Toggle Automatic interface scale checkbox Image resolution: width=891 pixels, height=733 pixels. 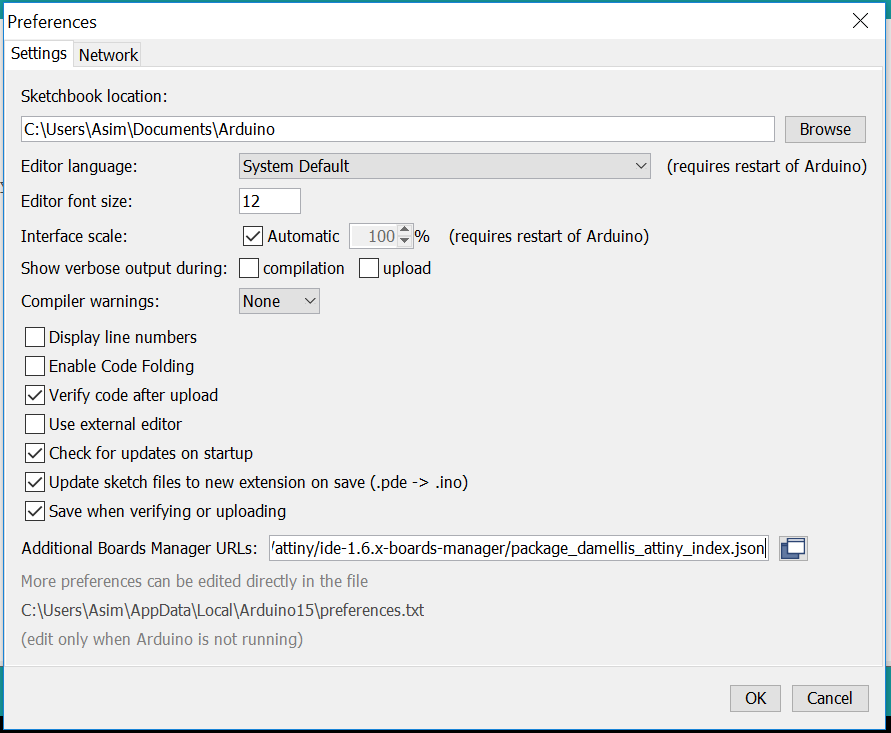pyautogui.click(x=253, y=236)
